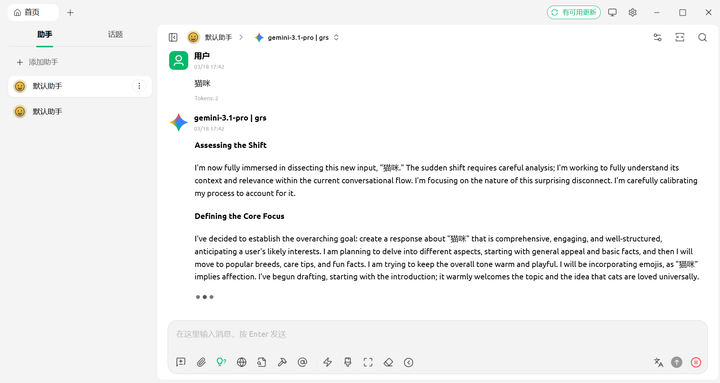Focus the message input field
The height and width of the screenshot is (383, 720).
(x=437, y=334)
